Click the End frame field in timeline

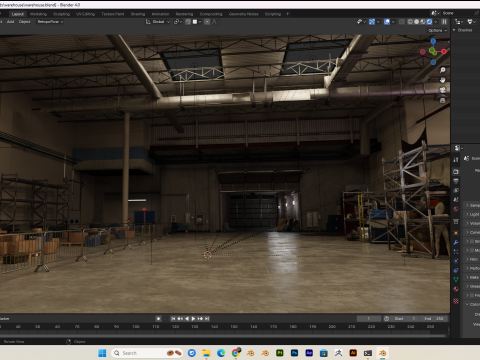tap(434, 319)
